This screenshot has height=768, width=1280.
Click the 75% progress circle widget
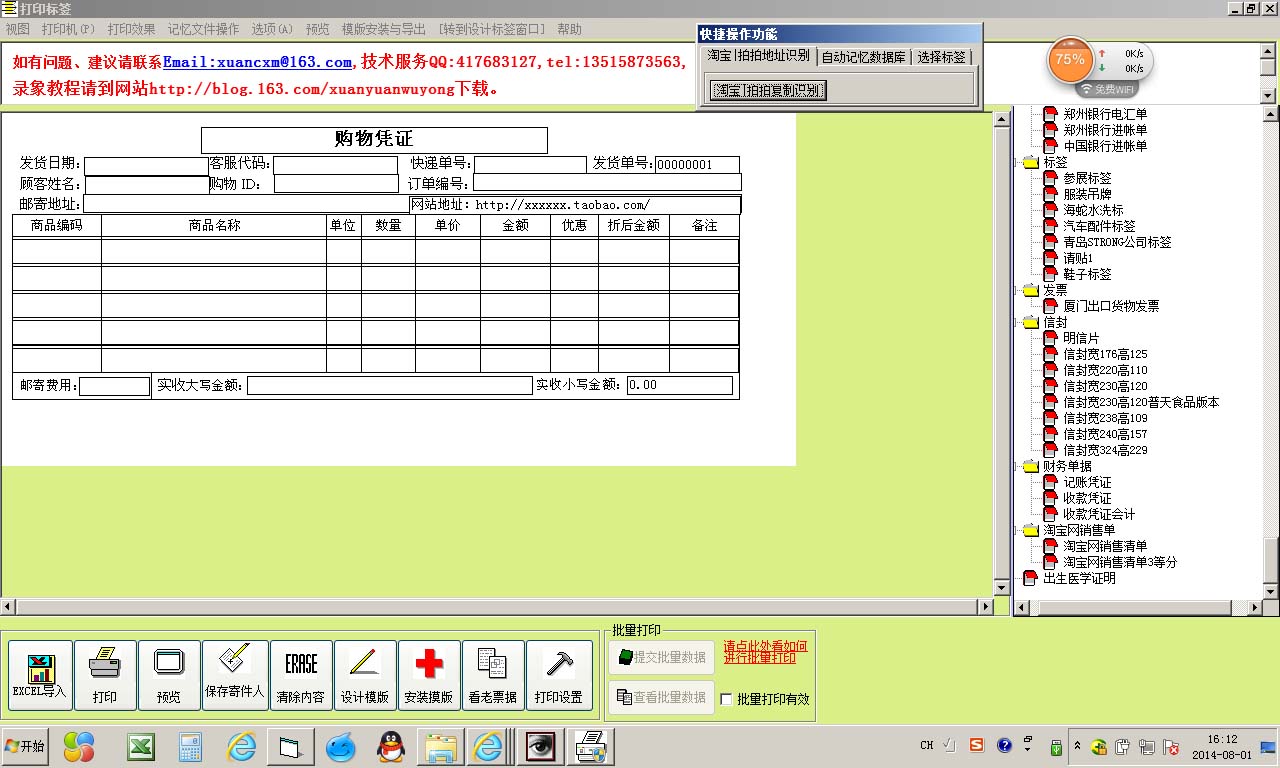pyautogui.click(x=1070, y=60)
